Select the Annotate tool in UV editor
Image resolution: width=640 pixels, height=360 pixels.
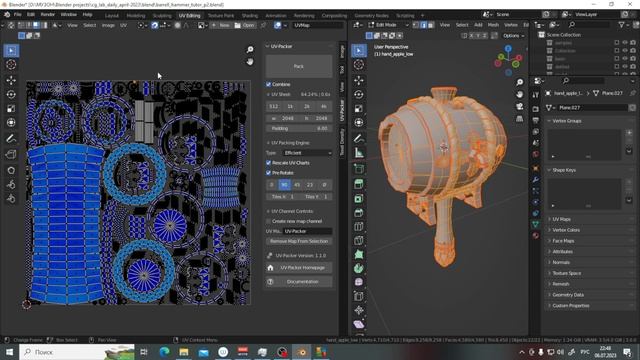(x=11, y=139)
